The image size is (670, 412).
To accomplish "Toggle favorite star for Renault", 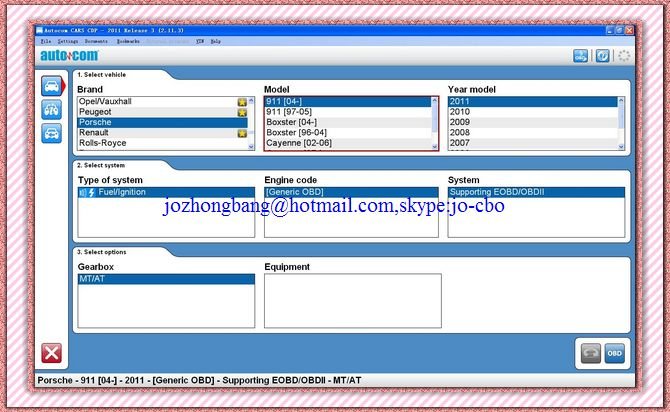I will coord(242,133).
